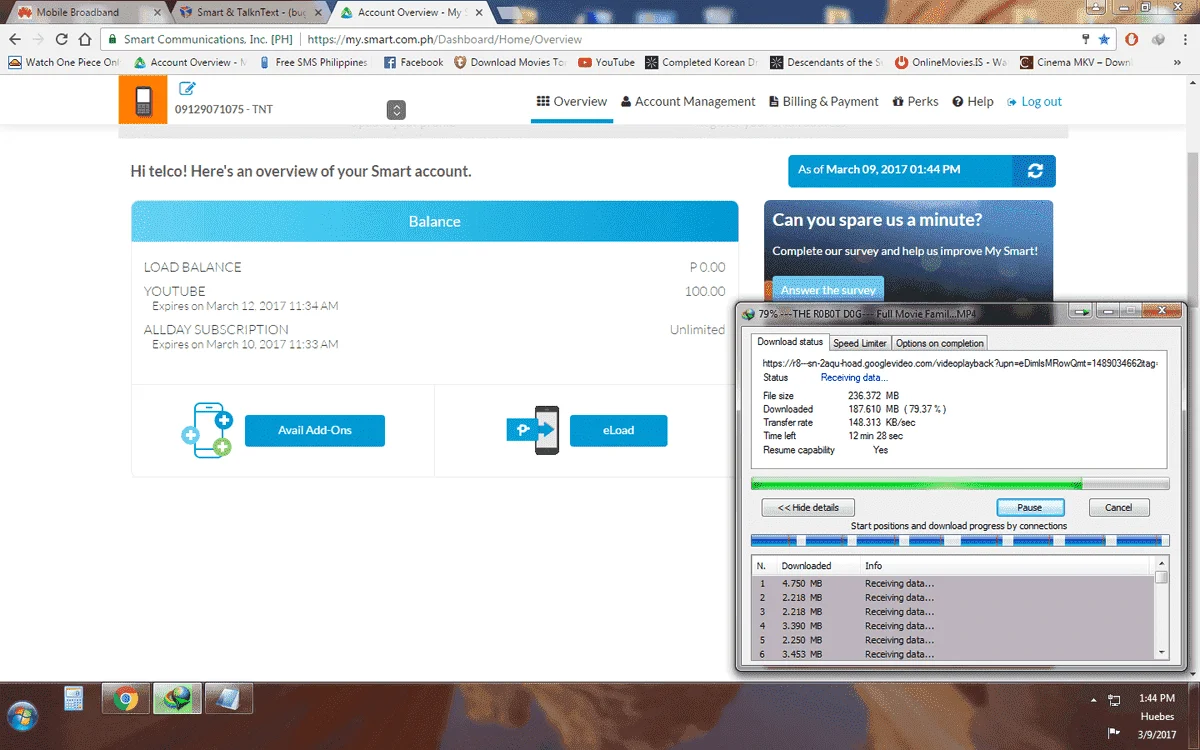This screenshot has height=750, width=1200.
Task: Click the Internet Download Manager taskbar icon
Action: pos(178,698)
